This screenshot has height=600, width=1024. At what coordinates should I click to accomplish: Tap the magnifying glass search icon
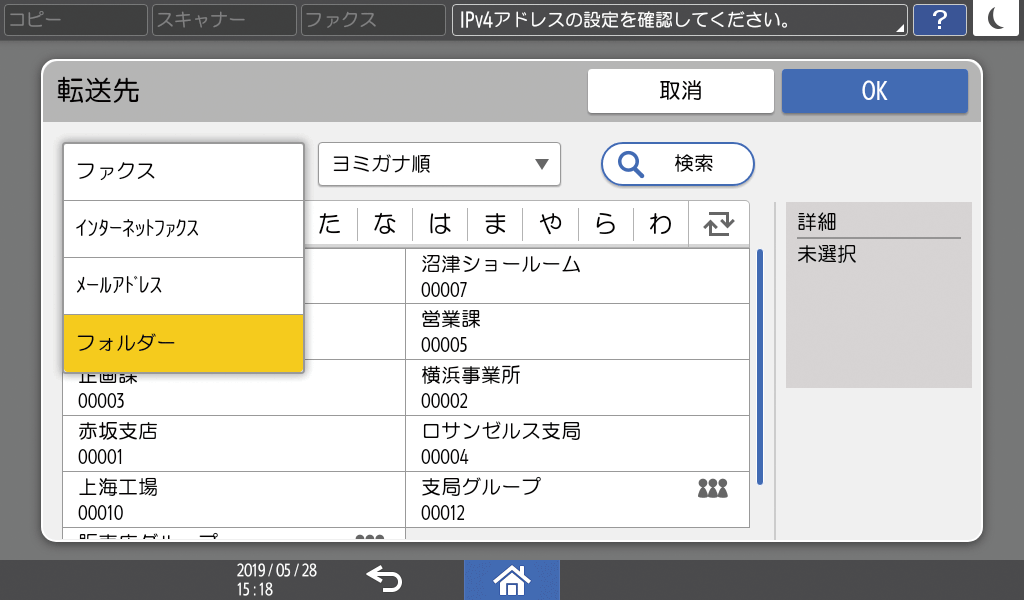631,164
